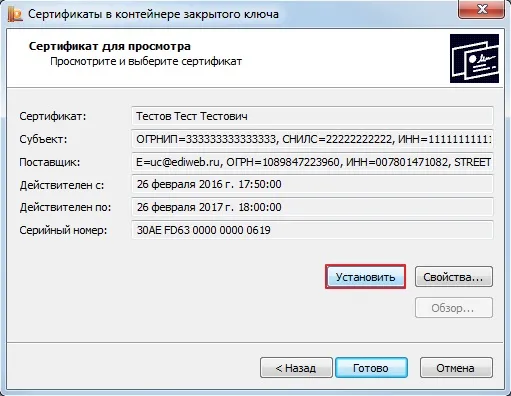Click the Действителен с: label
The width and height of the screenshot is (511, 396).
pos(62,185)
